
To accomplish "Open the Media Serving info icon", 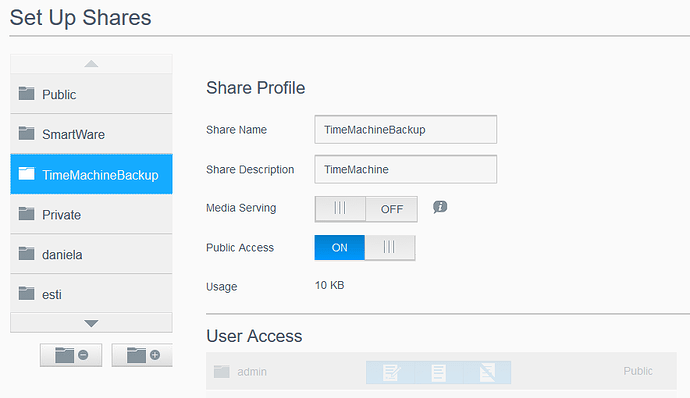I will 440,207.
